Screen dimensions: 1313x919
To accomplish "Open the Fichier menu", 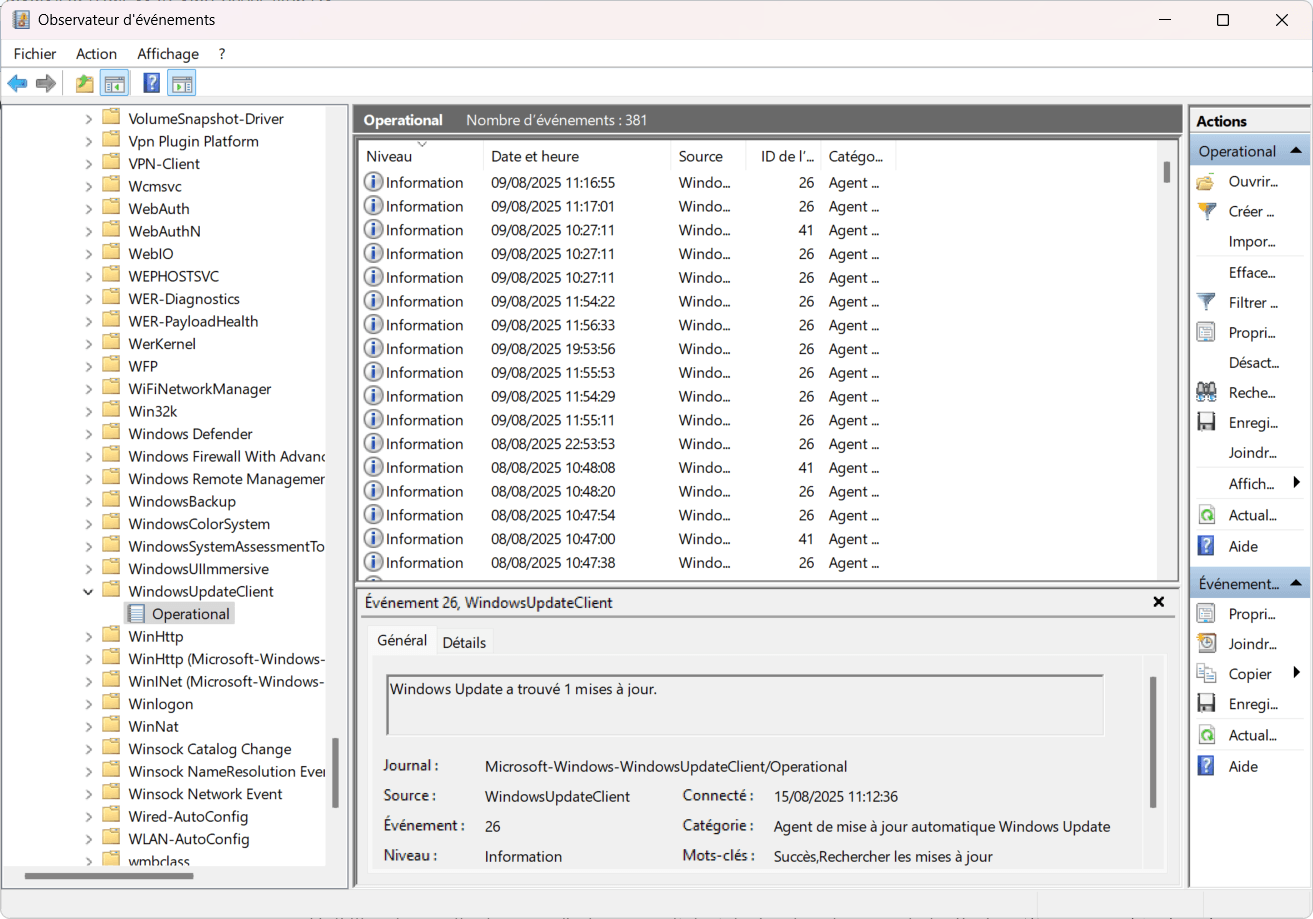I will (35, 54).
